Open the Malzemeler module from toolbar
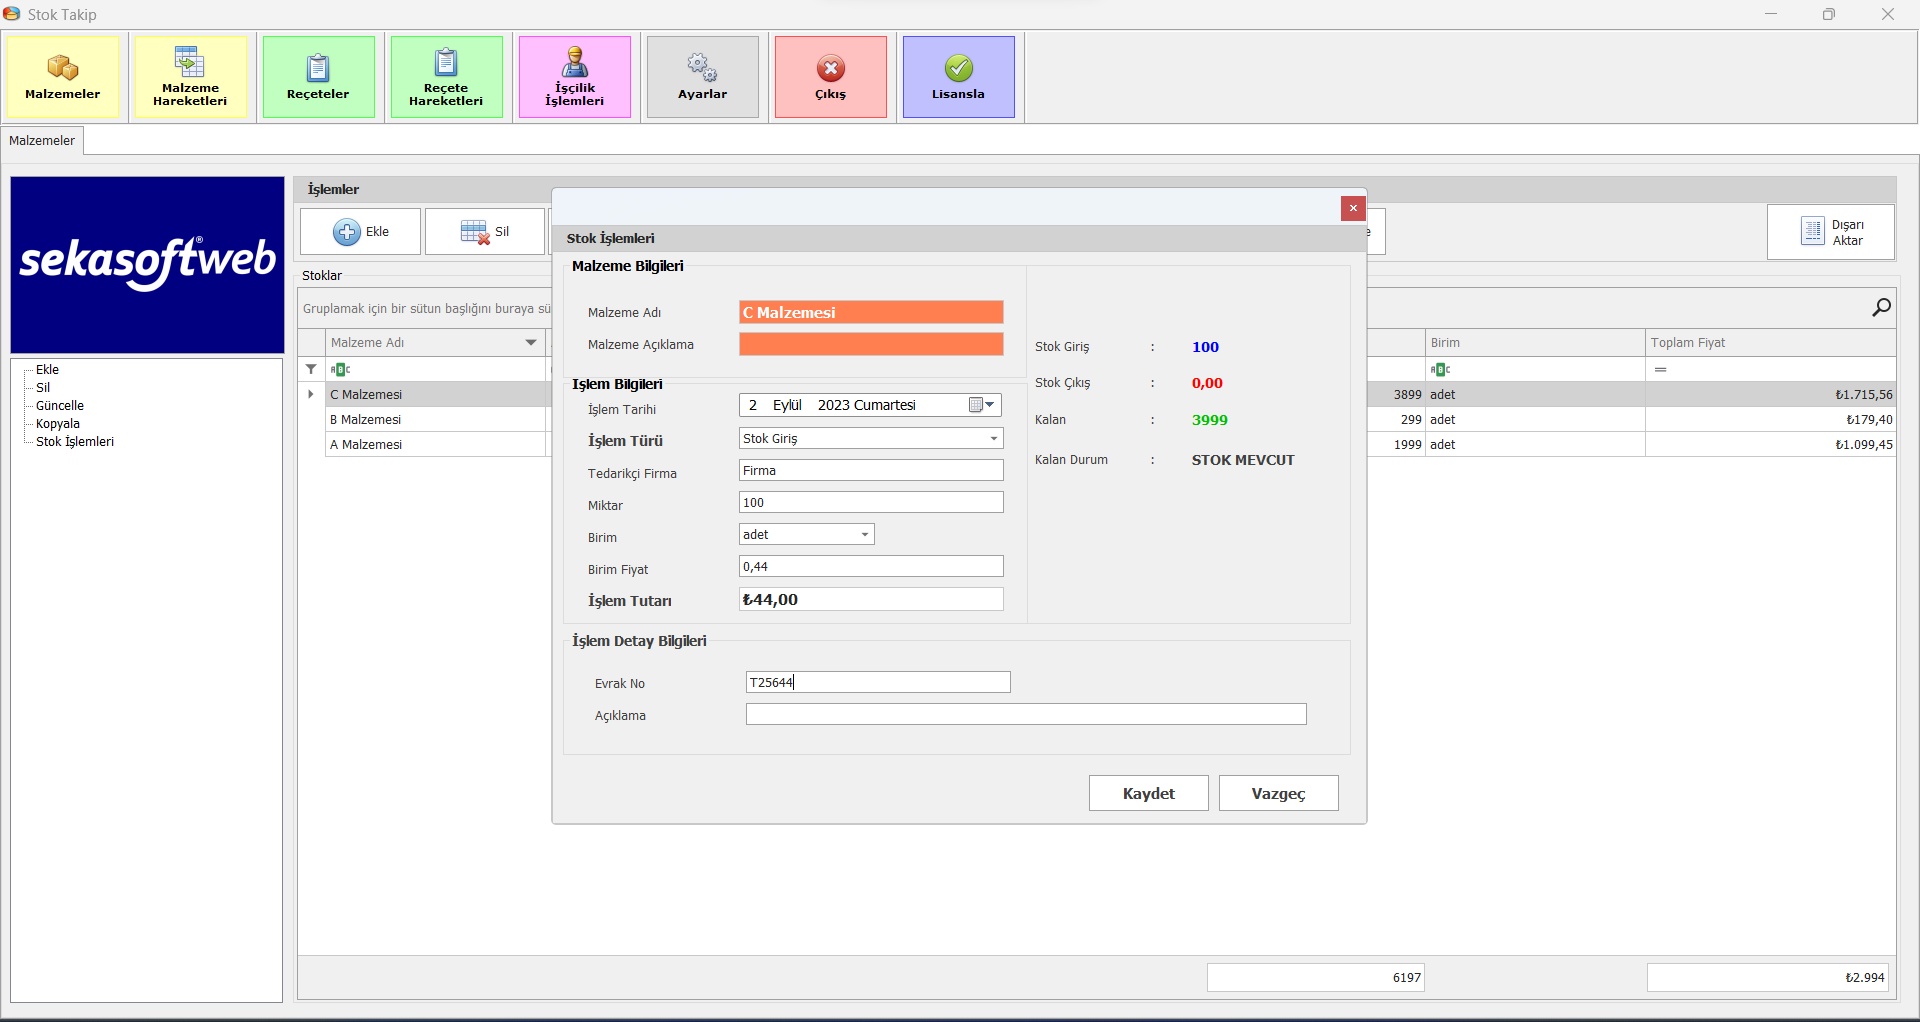 point(63,77)
